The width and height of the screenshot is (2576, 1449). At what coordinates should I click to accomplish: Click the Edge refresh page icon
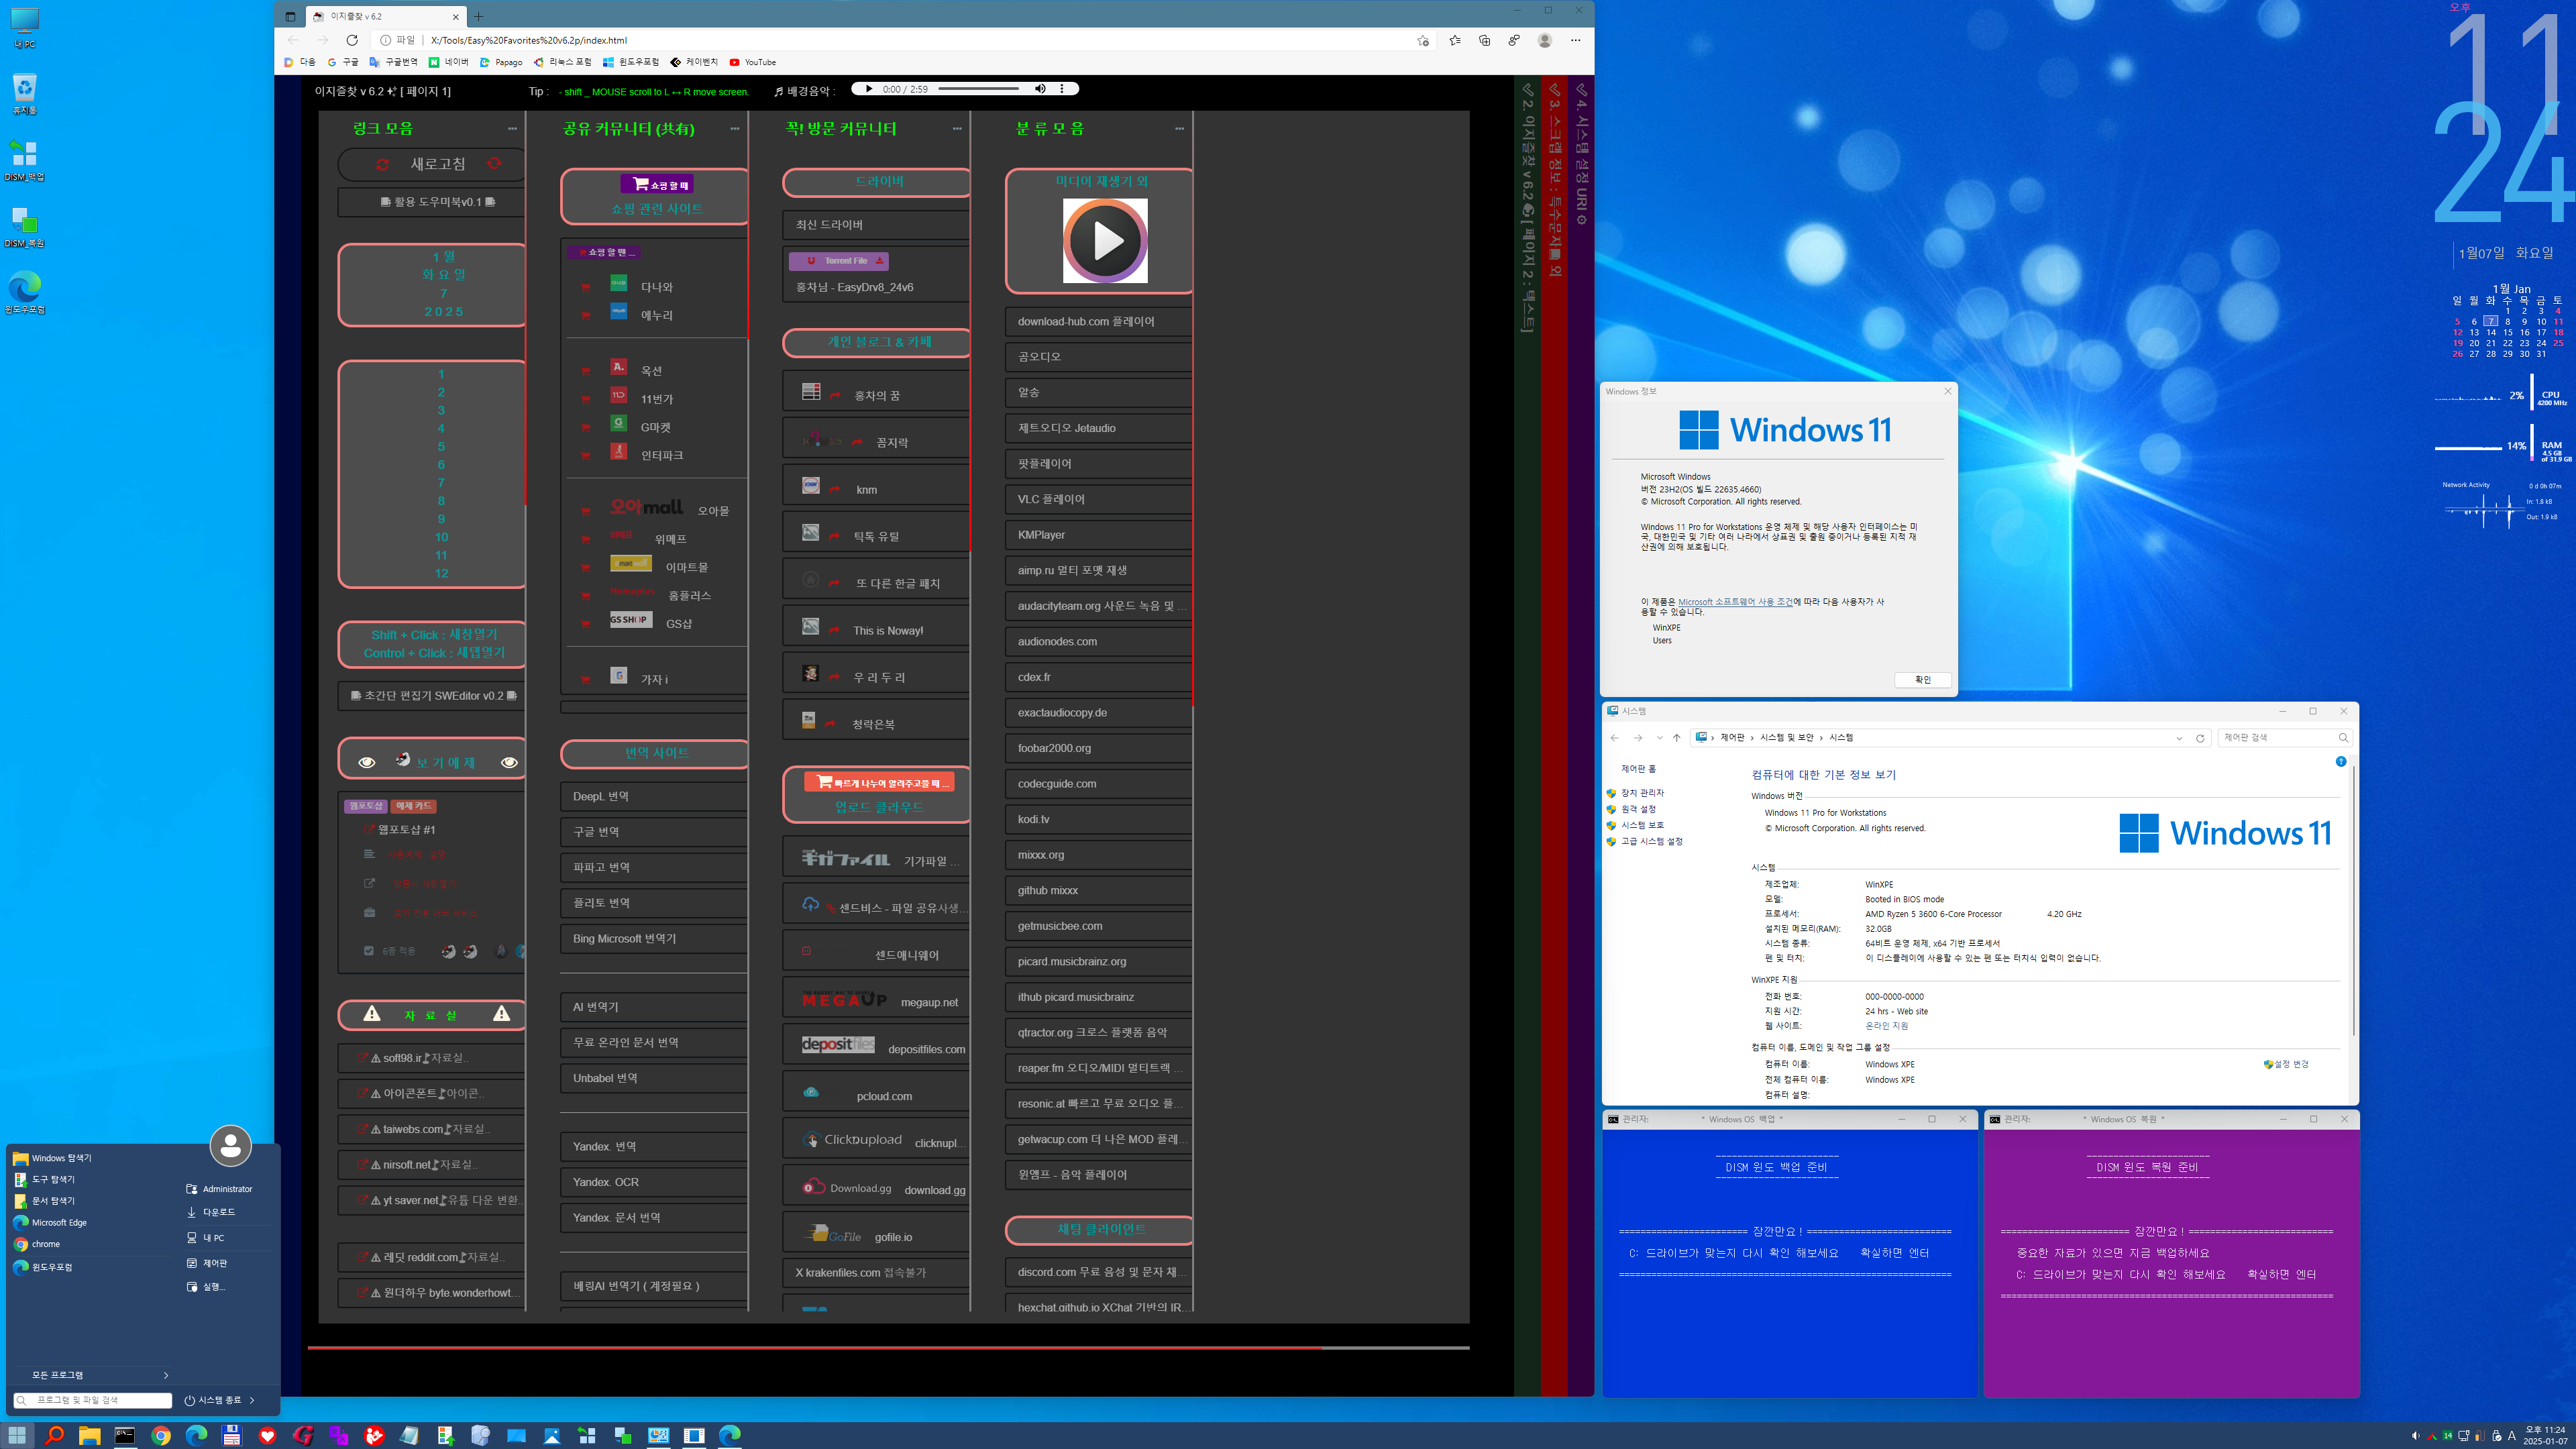click(352, 40)
